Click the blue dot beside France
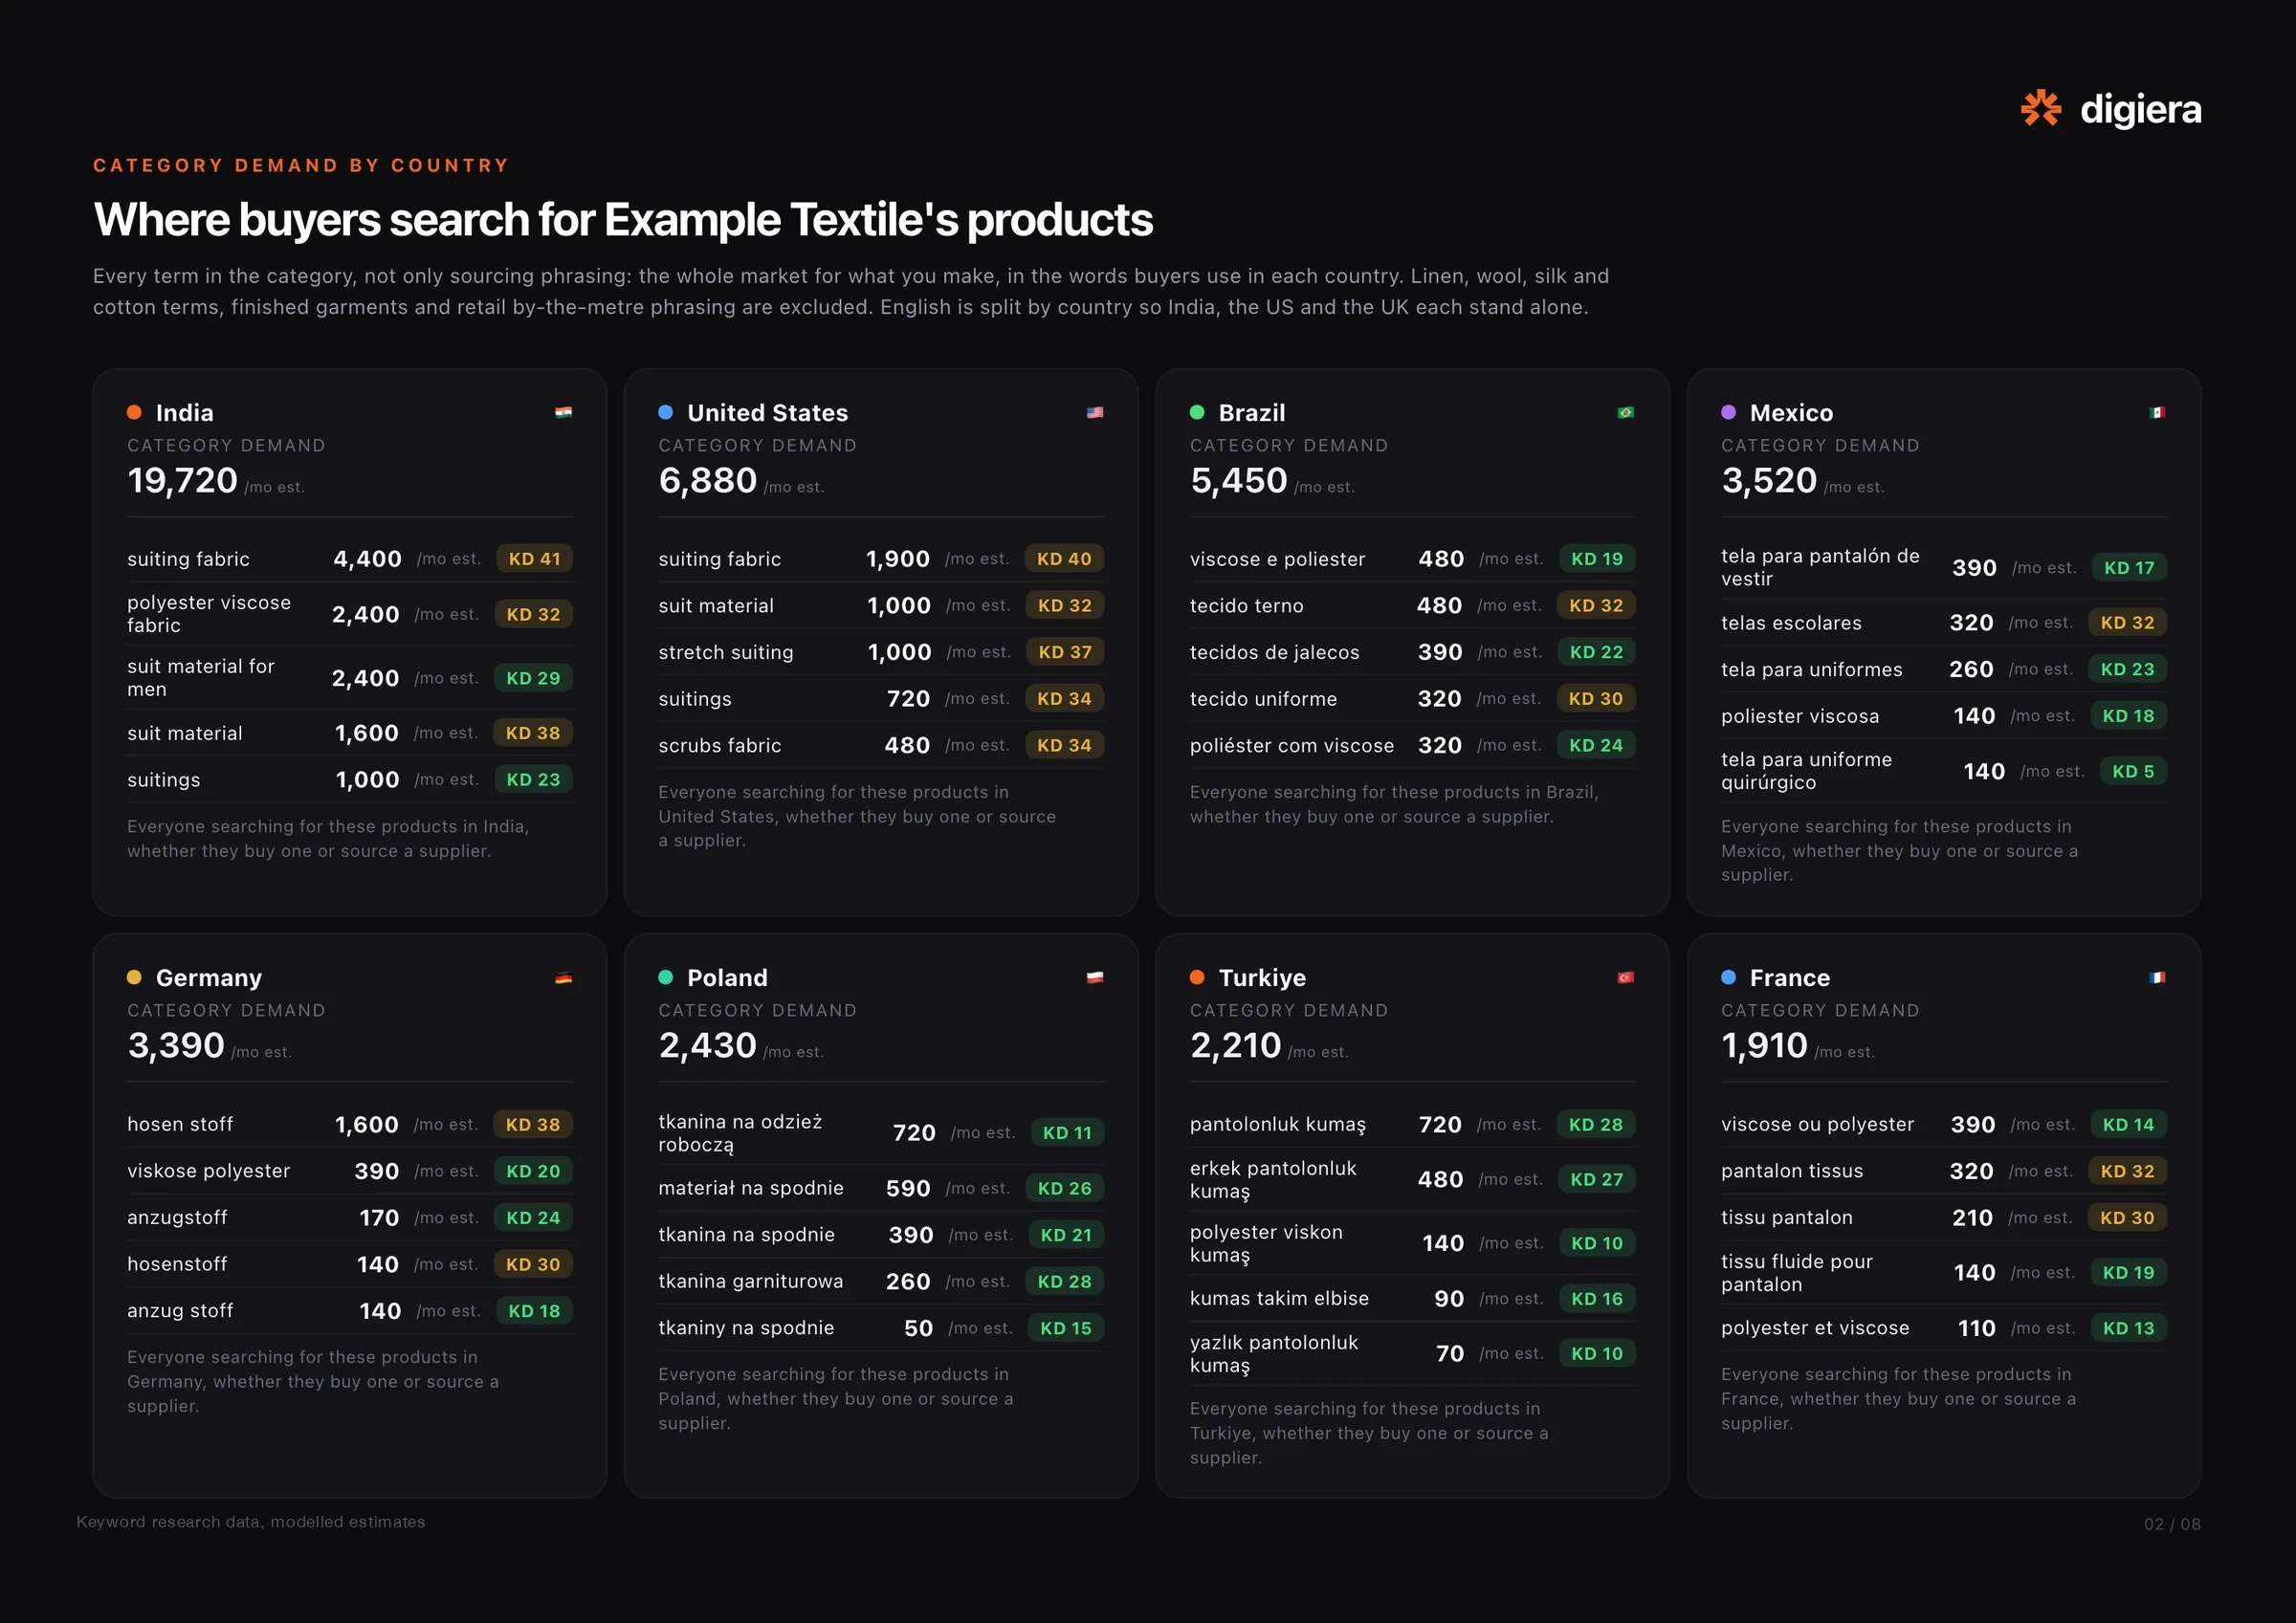2296x1623 pixels. [1728, 977]
